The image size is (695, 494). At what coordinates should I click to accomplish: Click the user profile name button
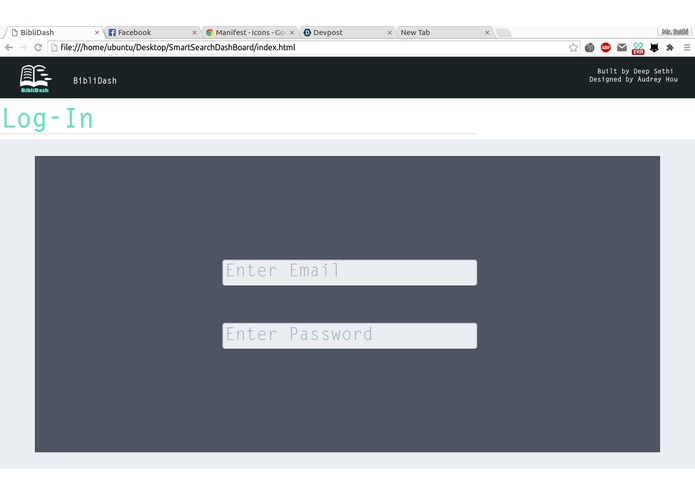coord(674,31)
